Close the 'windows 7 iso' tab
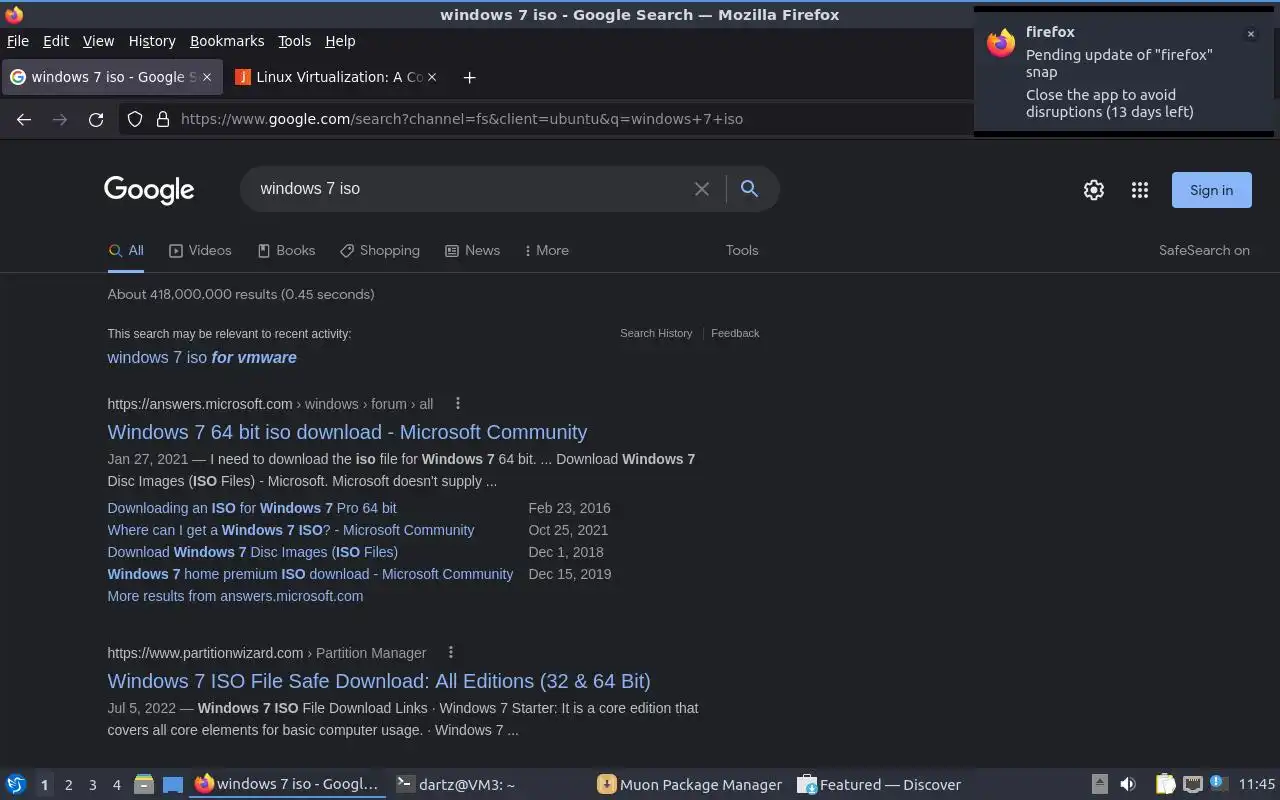This screenshot has height=800, width=1280. click(207, 77)
